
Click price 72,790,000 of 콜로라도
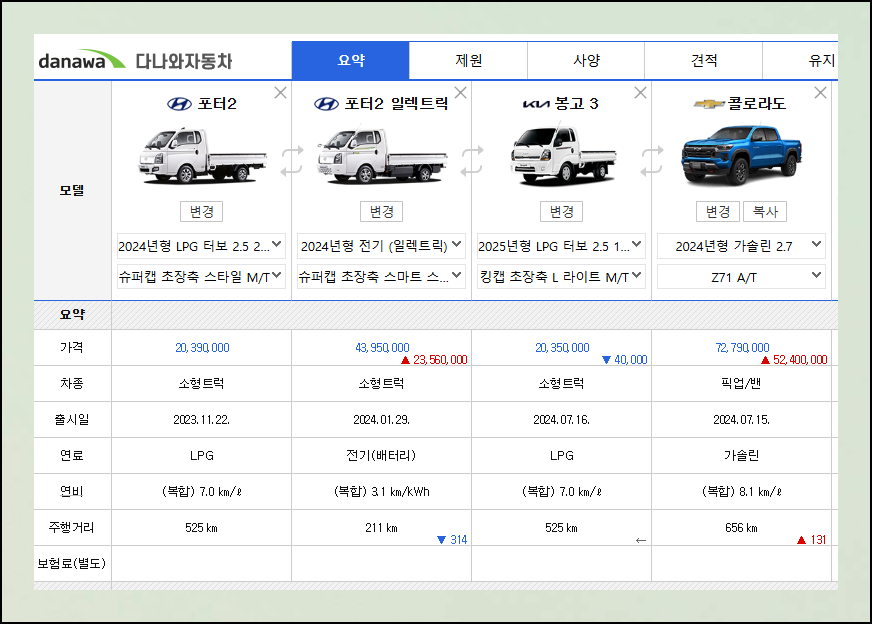point(742,348)
